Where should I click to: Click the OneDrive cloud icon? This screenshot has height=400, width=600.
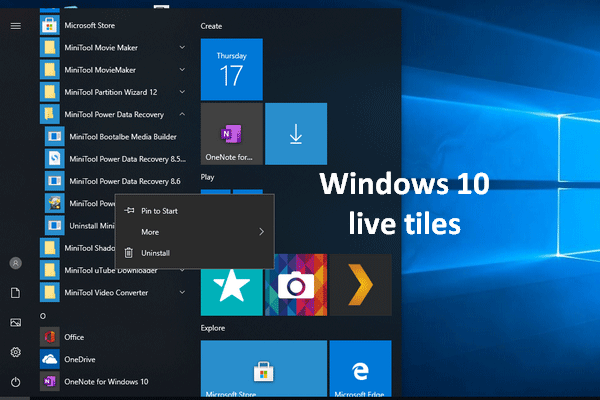click(50, 359)
